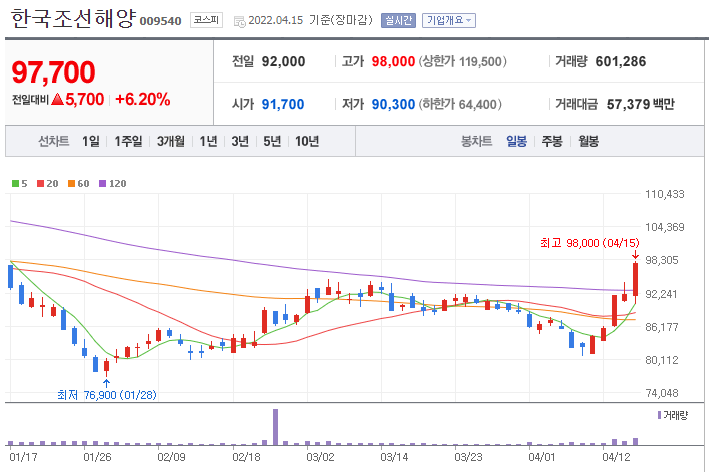Image resolution: width=709 pixels, height=472 pixels.
Task: Click the current price 97,700
Action: click(x=53, y=72)
